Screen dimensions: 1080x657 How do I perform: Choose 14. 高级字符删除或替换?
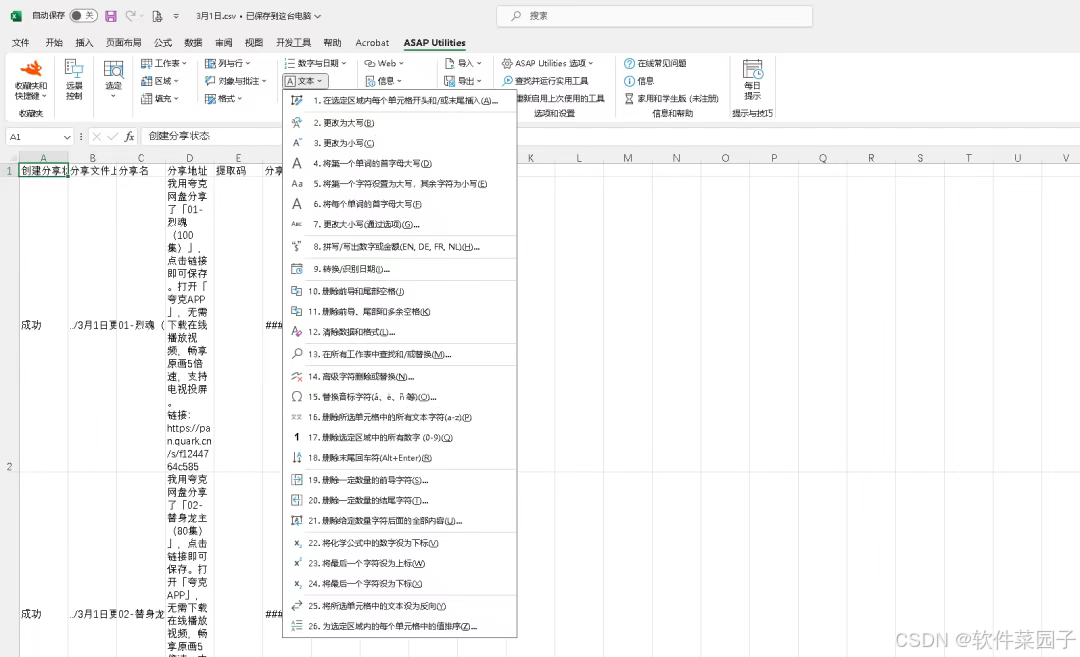point(399,377)
